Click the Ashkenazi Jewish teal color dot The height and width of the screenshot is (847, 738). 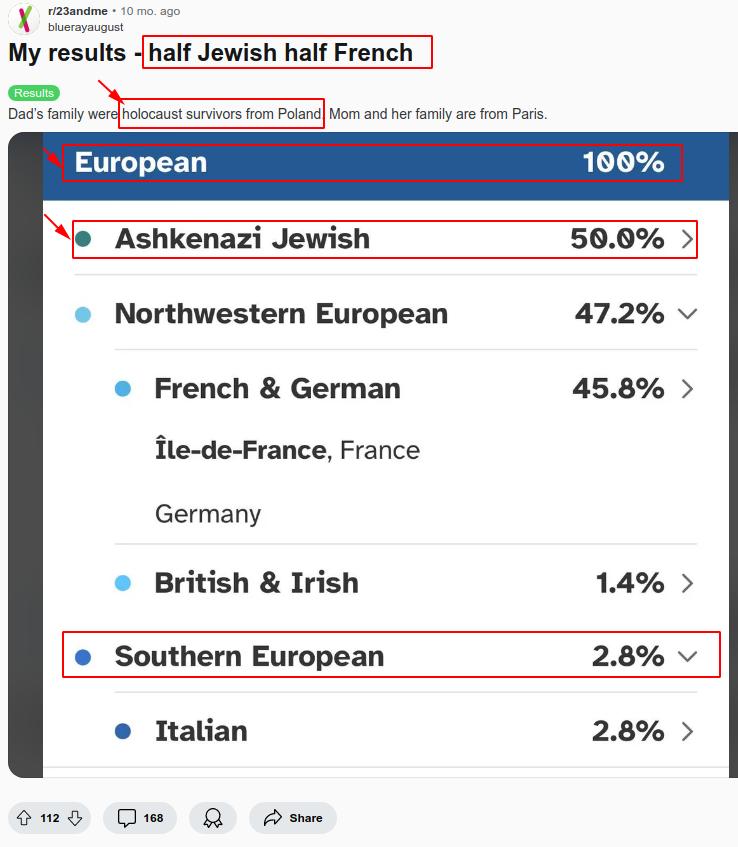tap(84, 239)
